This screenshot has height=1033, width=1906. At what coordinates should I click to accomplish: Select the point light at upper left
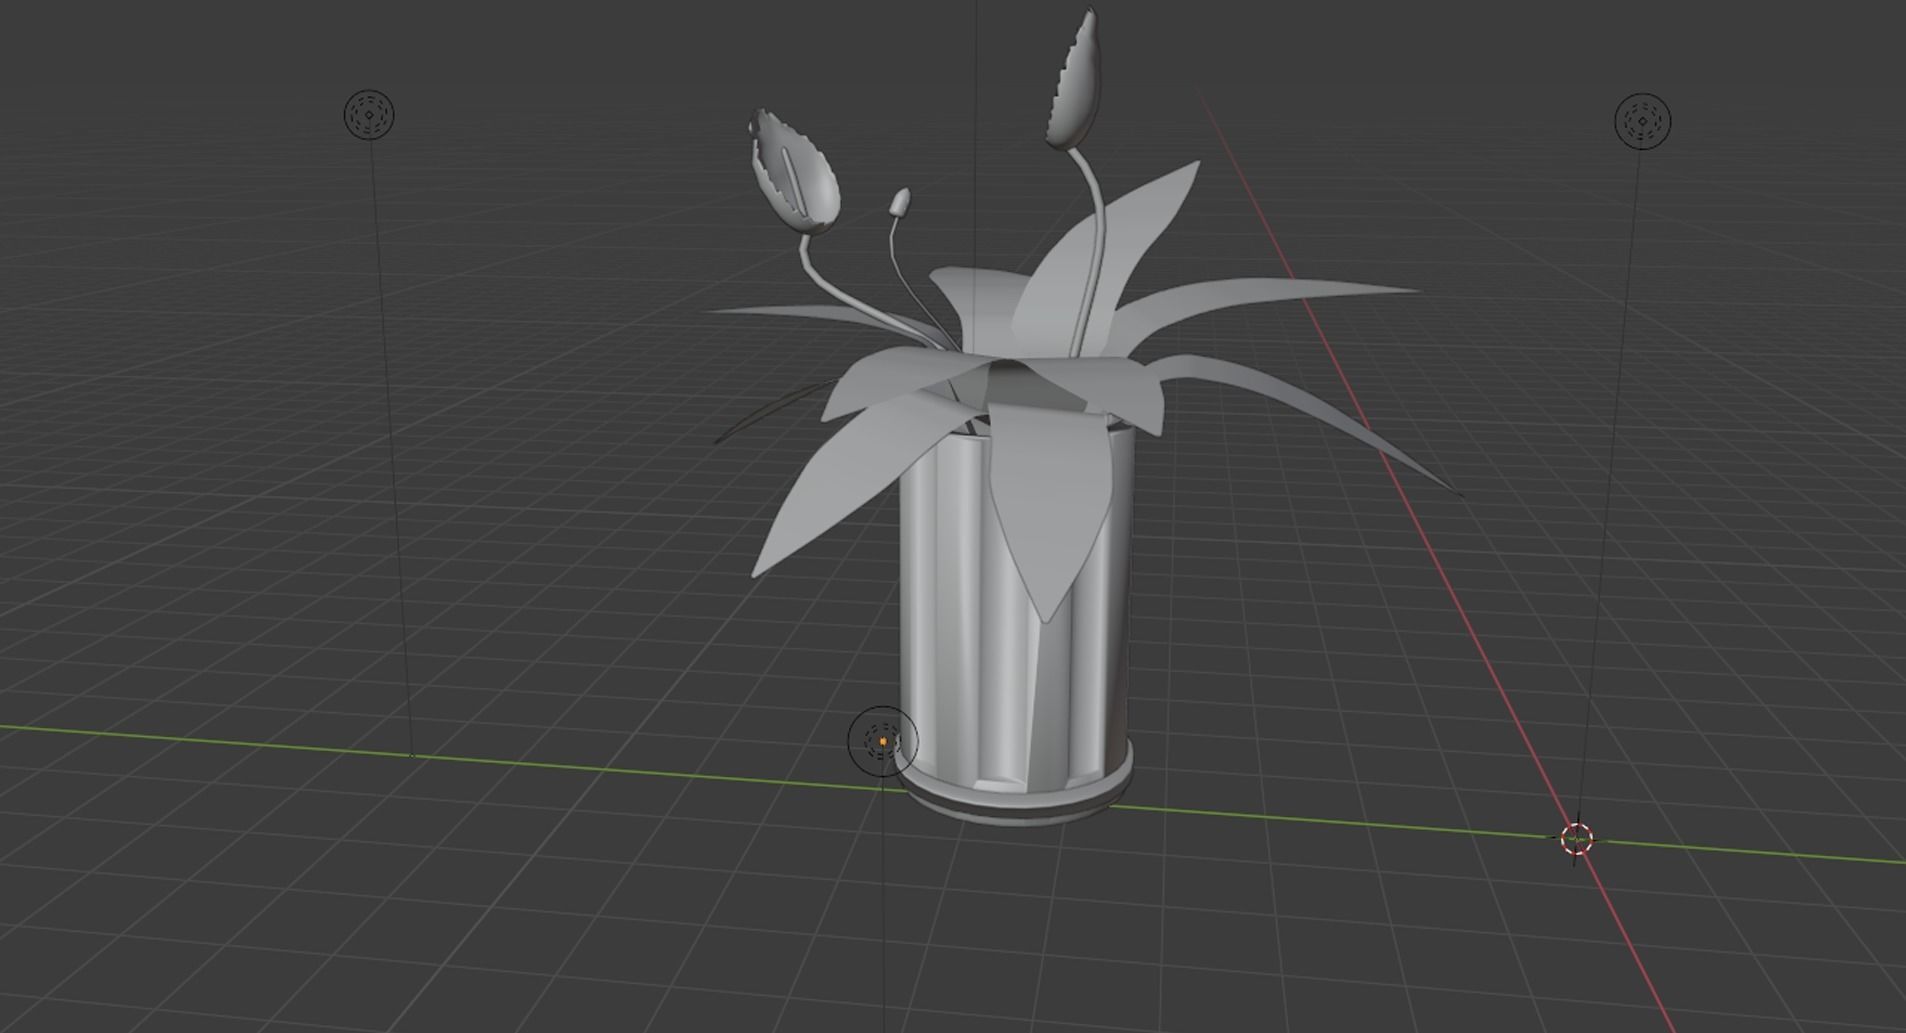coord(369,114)
